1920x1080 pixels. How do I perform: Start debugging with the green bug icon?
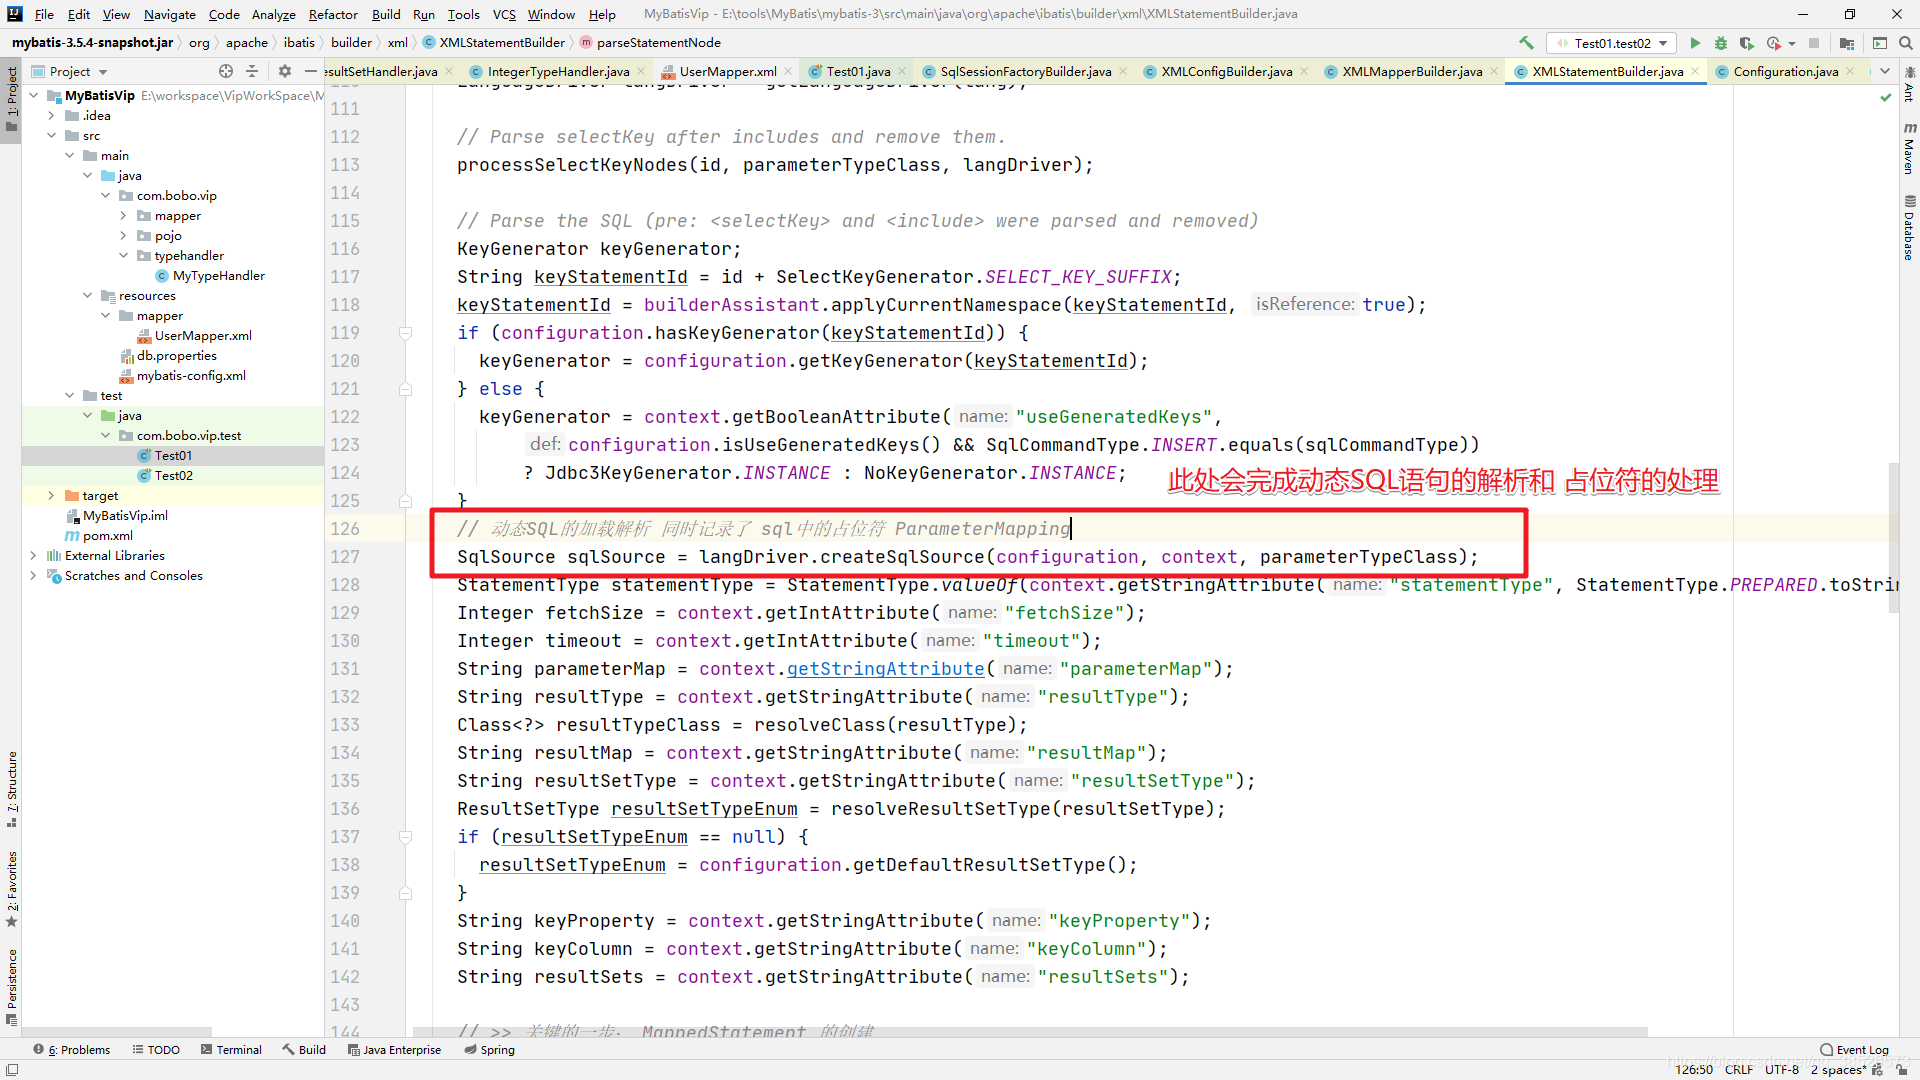pos(1720,43)
